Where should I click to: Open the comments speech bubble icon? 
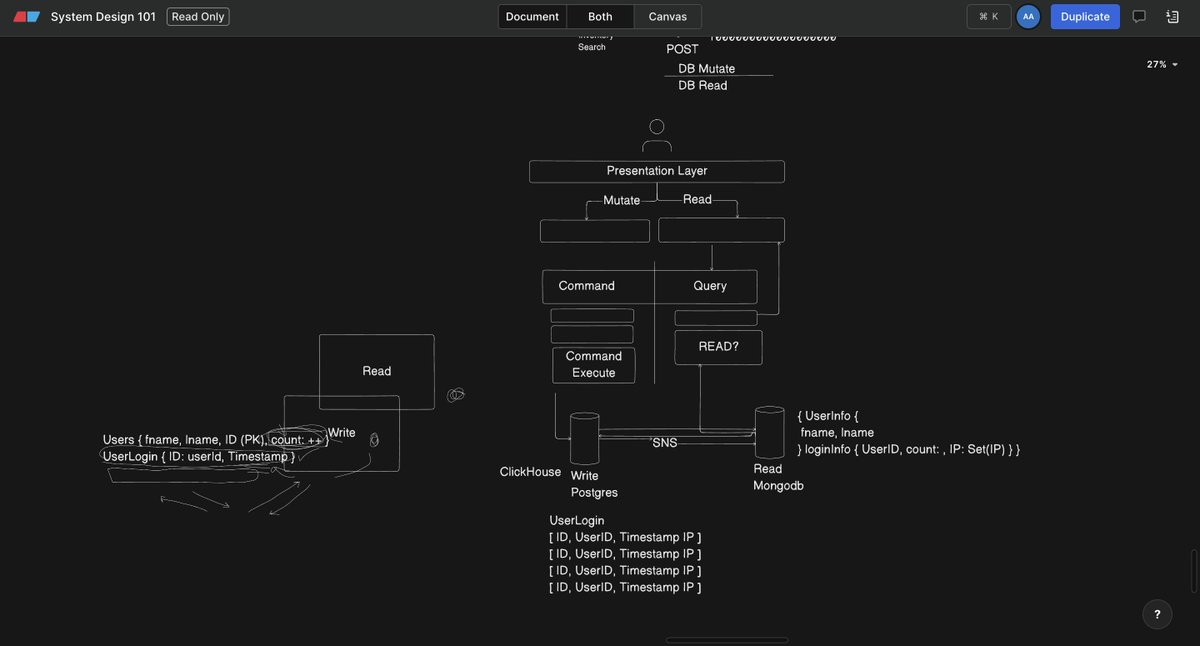click(1139, 16)
